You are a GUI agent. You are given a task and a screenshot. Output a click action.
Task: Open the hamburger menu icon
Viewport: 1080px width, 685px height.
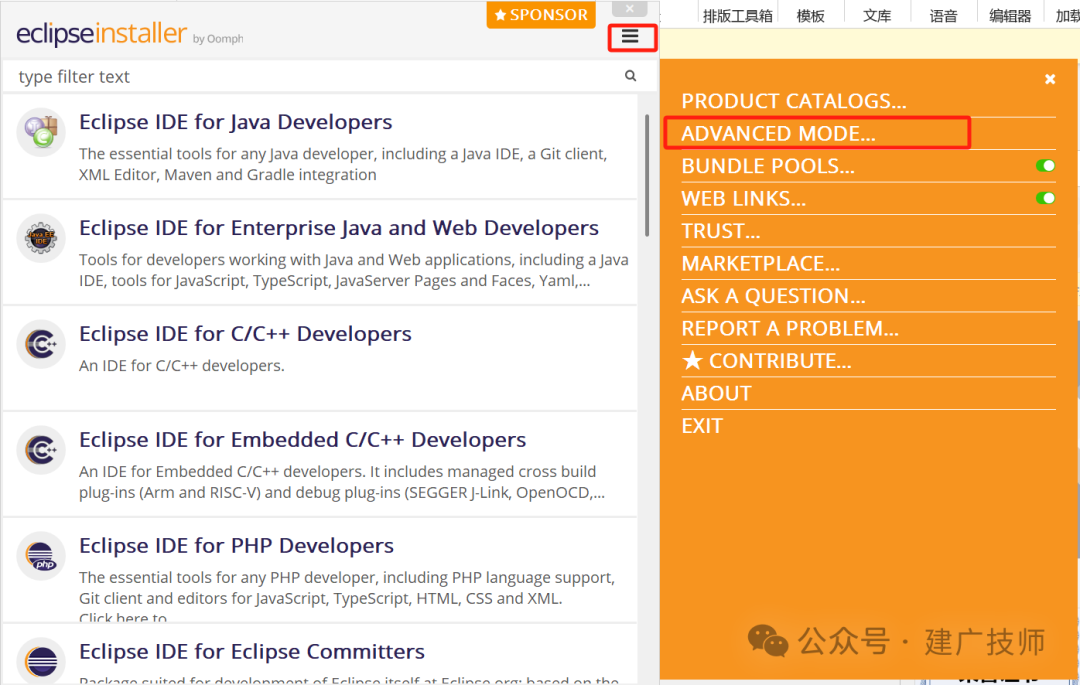point(630,36)
